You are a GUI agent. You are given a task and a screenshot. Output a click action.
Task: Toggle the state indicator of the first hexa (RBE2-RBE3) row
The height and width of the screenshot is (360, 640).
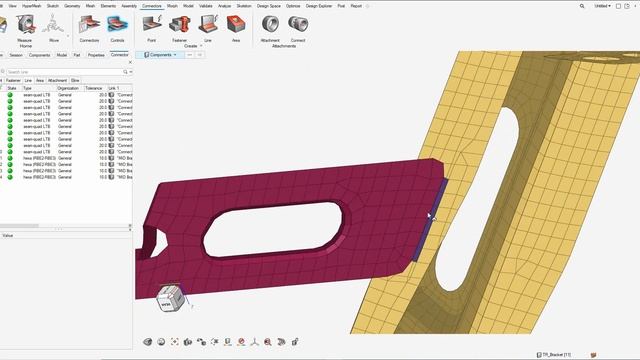10,158
